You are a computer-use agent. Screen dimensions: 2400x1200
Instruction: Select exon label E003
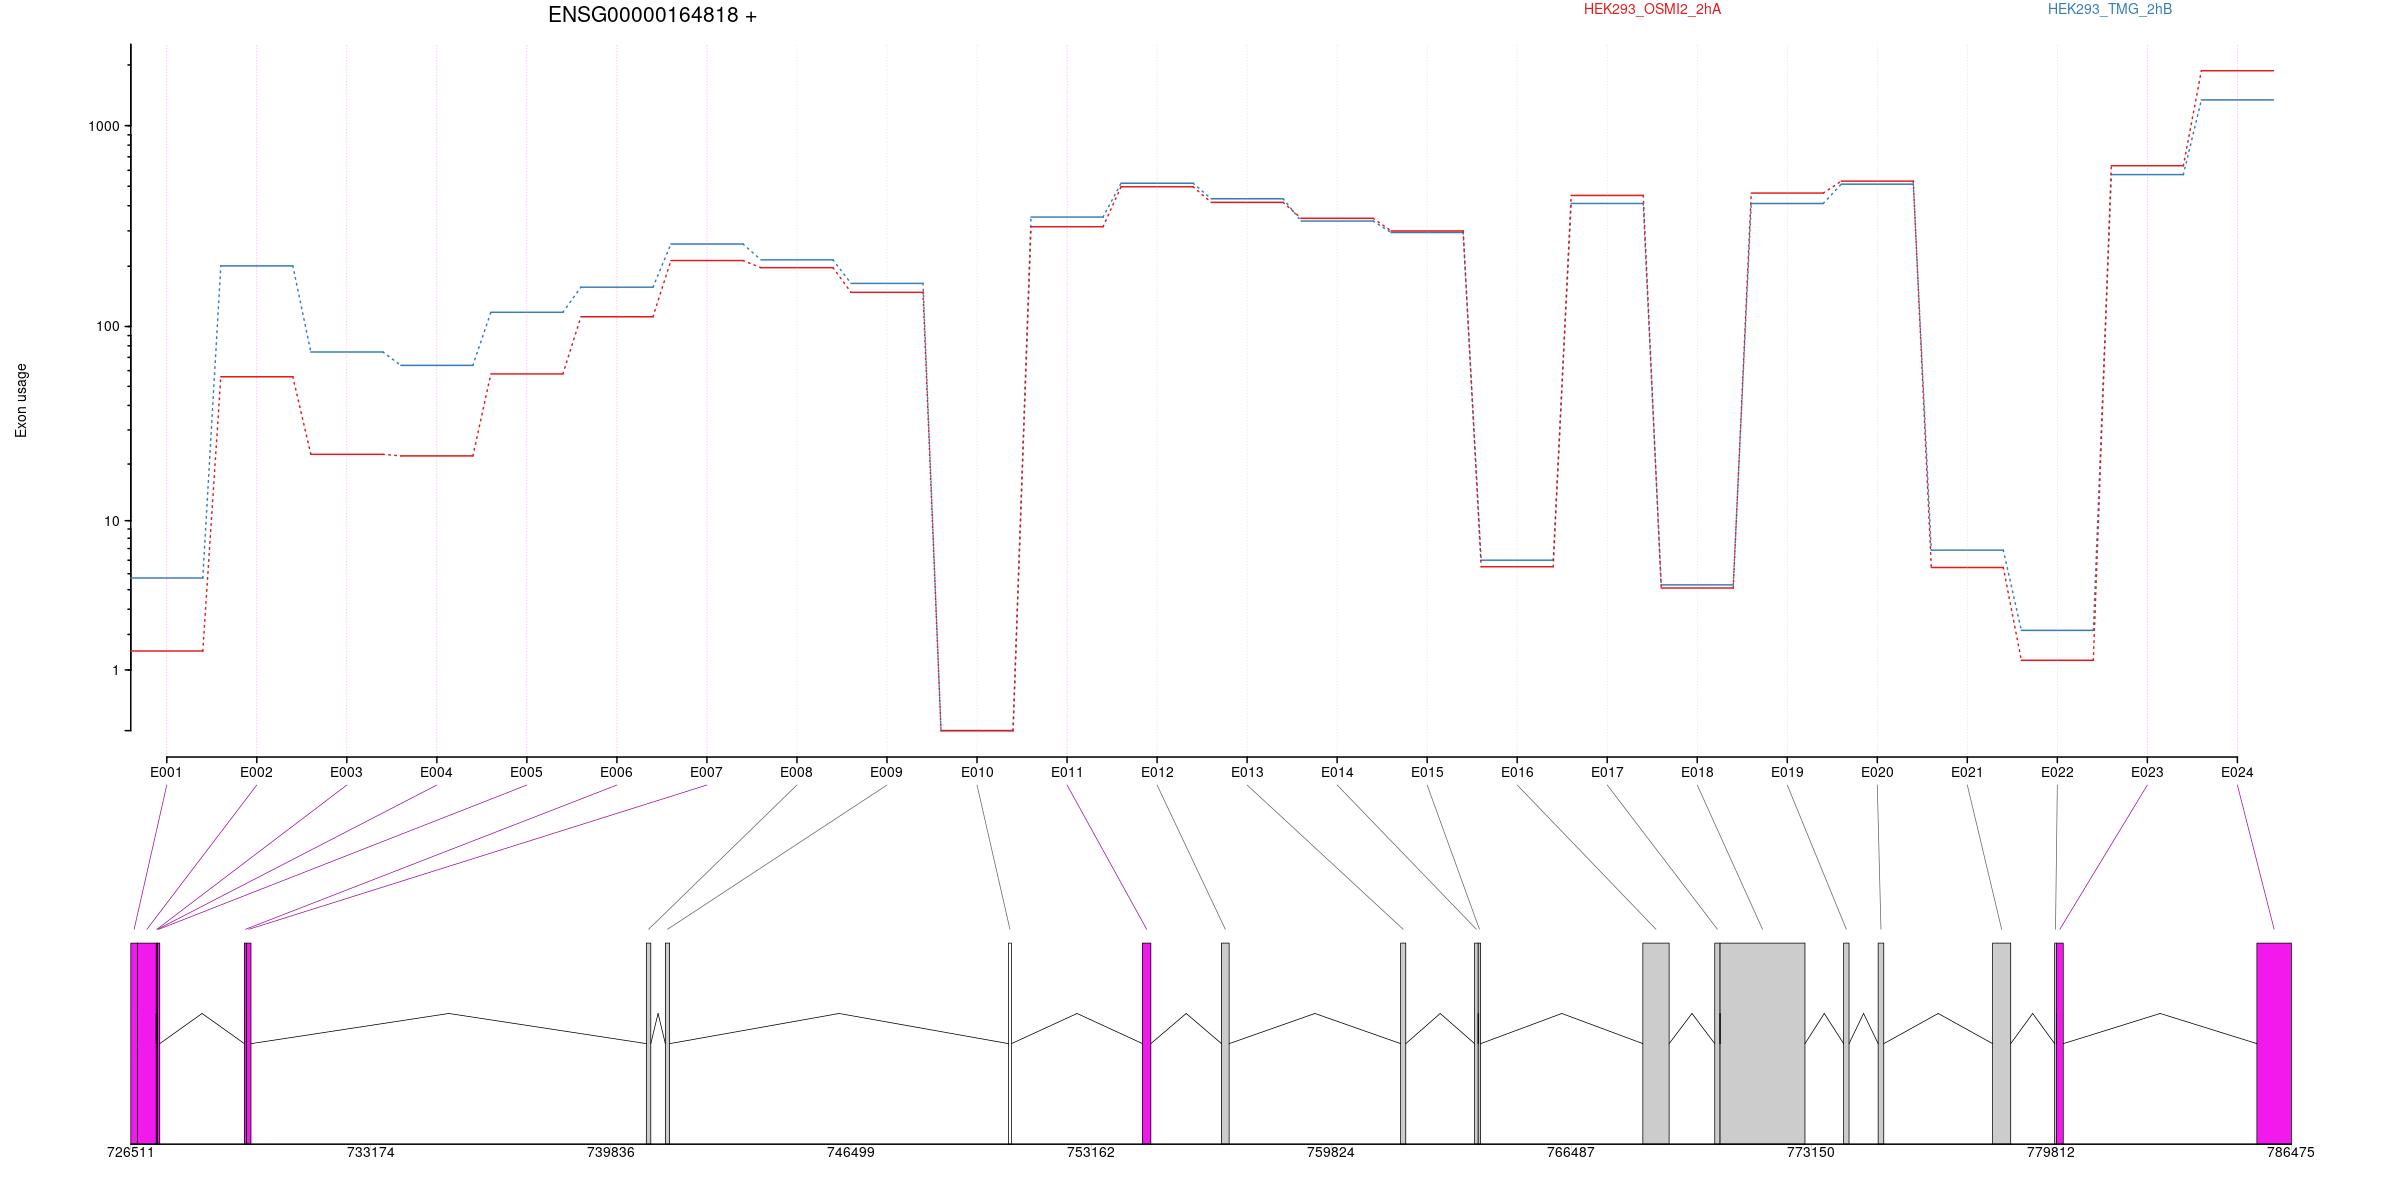tap(346, 772)
